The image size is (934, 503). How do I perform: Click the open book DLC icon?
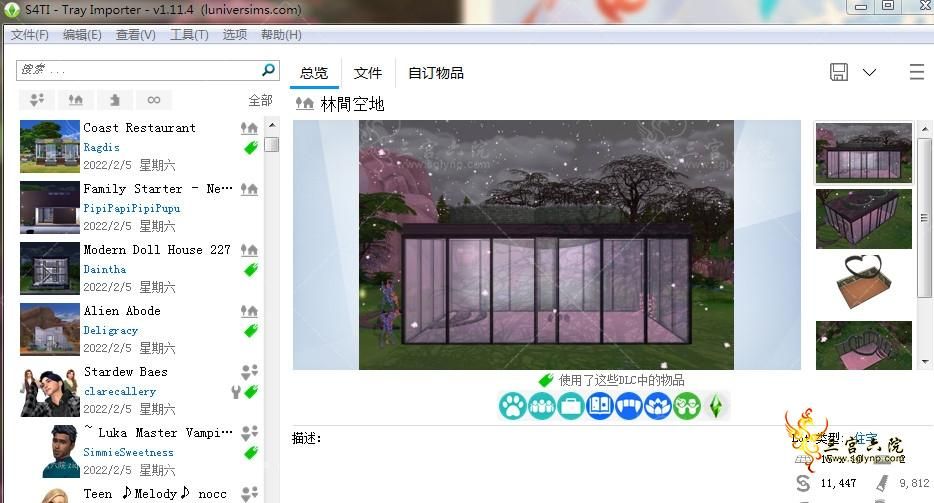pos(600,406)
